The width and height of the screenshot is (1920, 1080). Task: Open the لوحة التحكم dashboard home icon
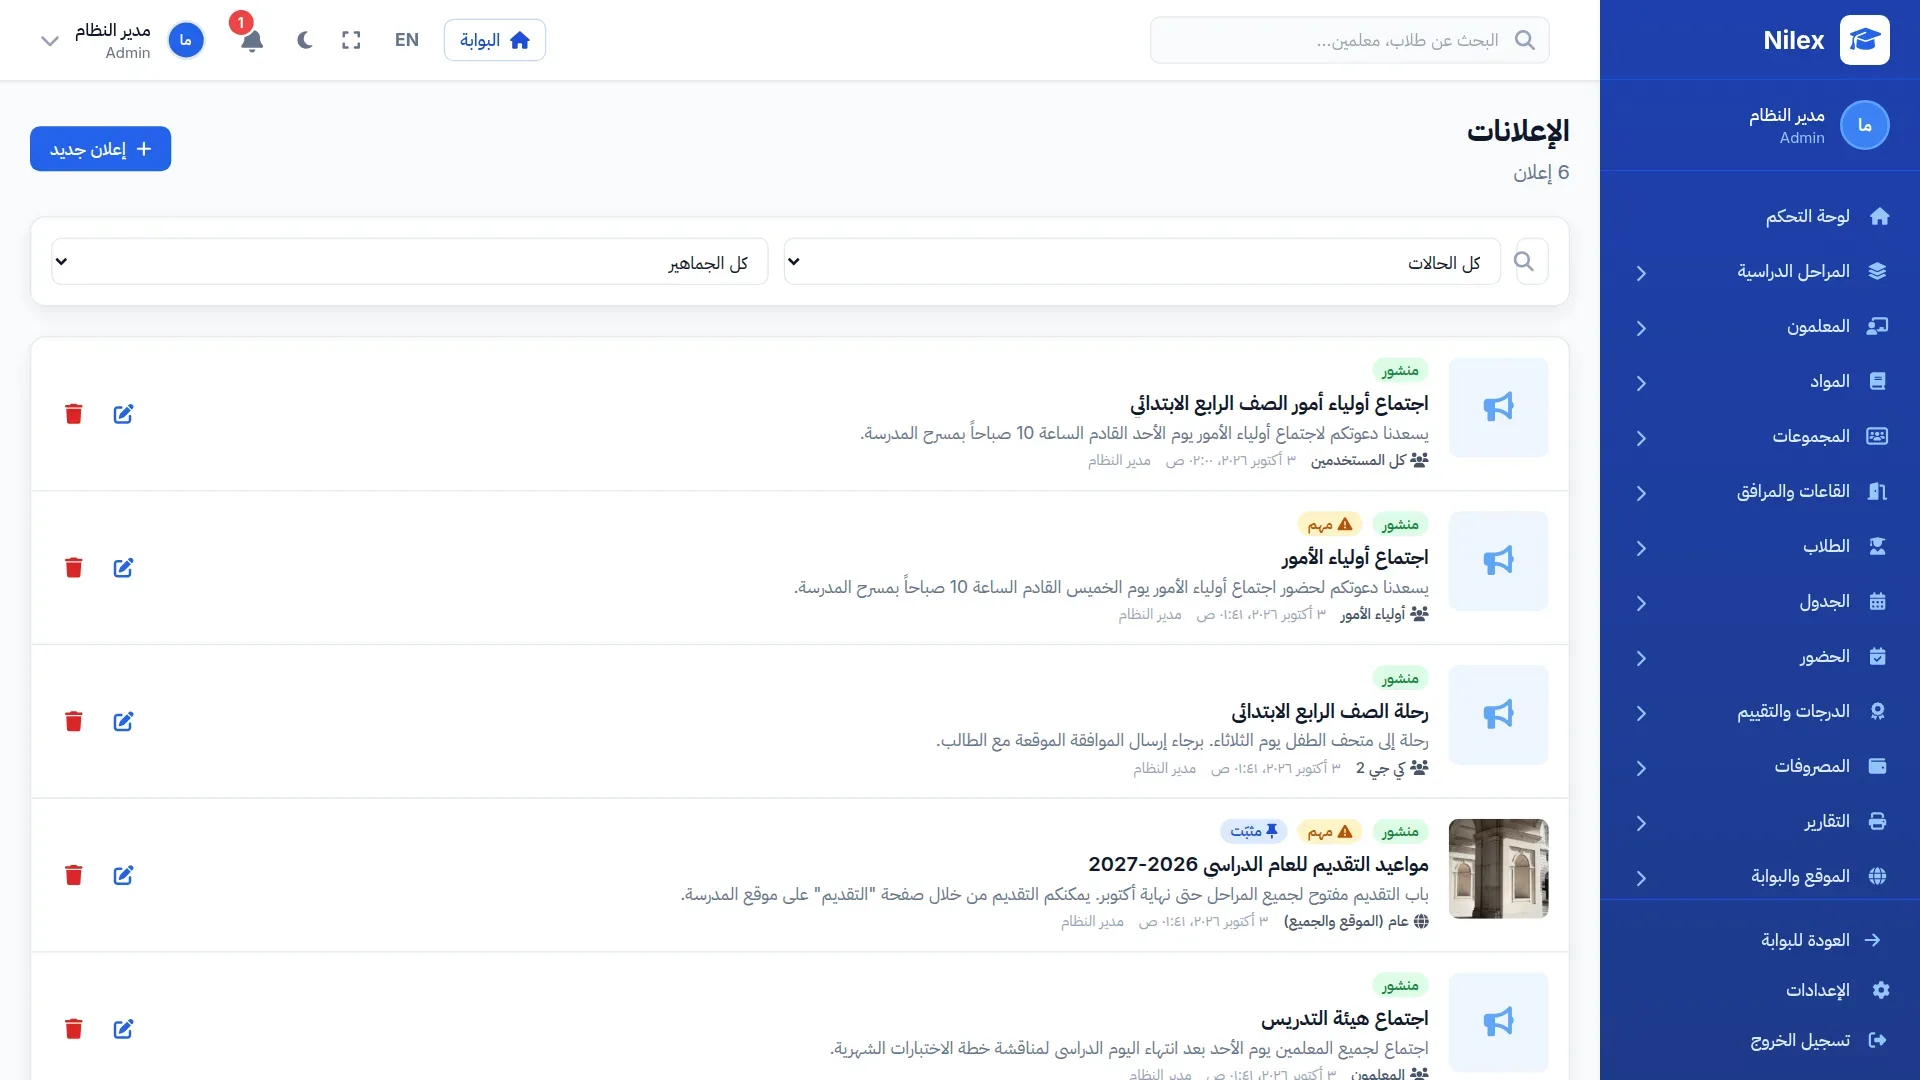coord(1879,216)
